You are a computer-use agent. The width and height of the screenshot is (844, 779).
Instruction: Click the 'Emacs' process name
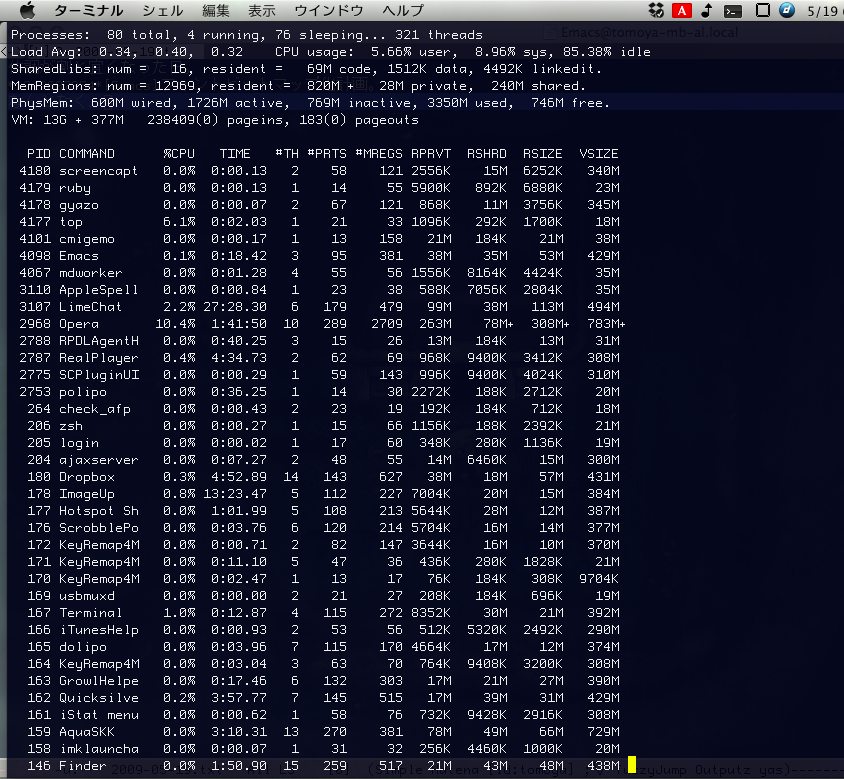pos(79,256)
